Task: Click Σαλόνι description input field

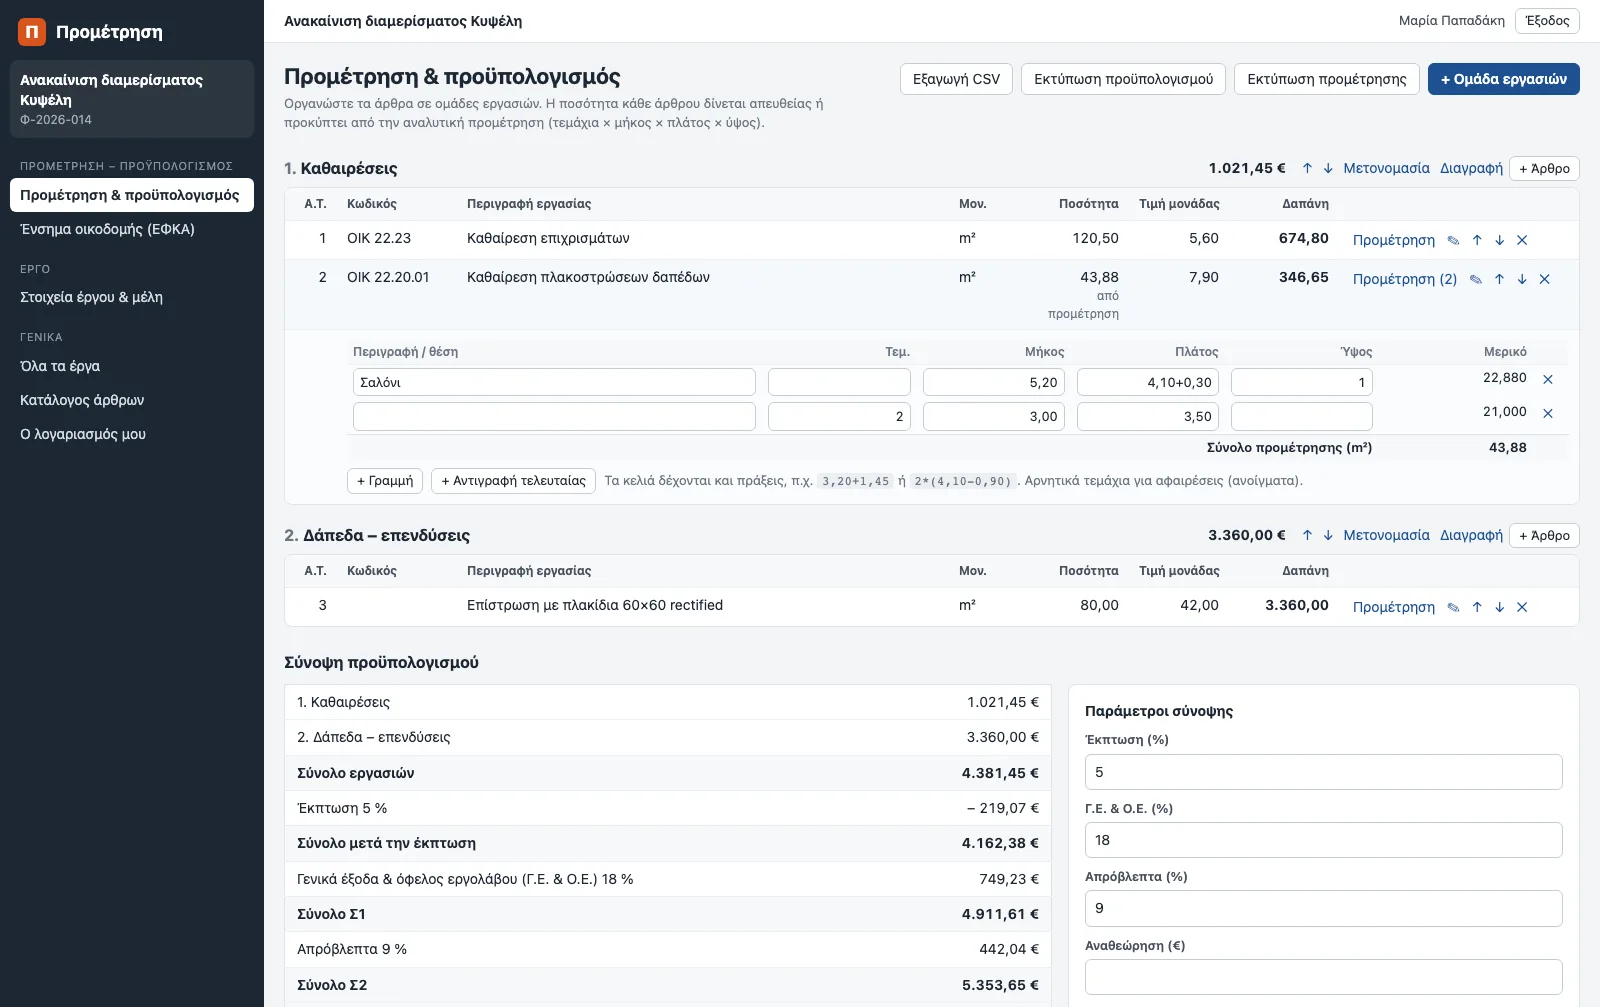Action: [x=554, y=382]
